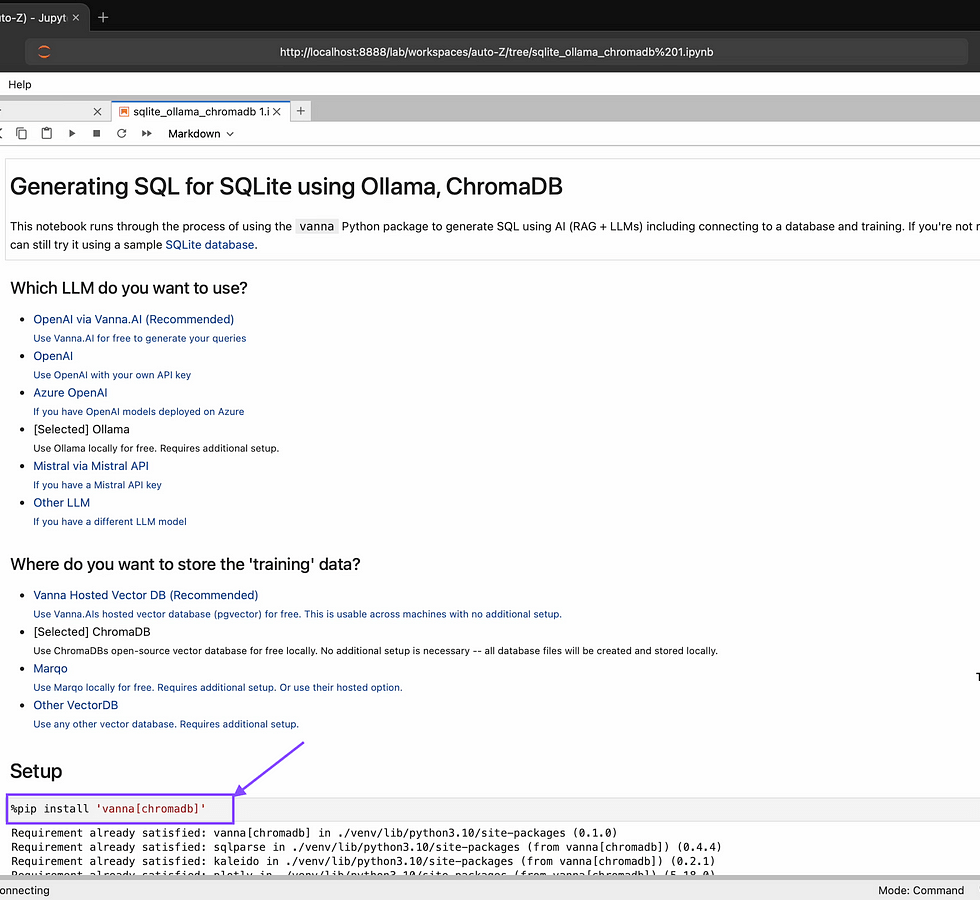Open the Help menu
This screenshot has height=900, width=980.
(20, 85)
